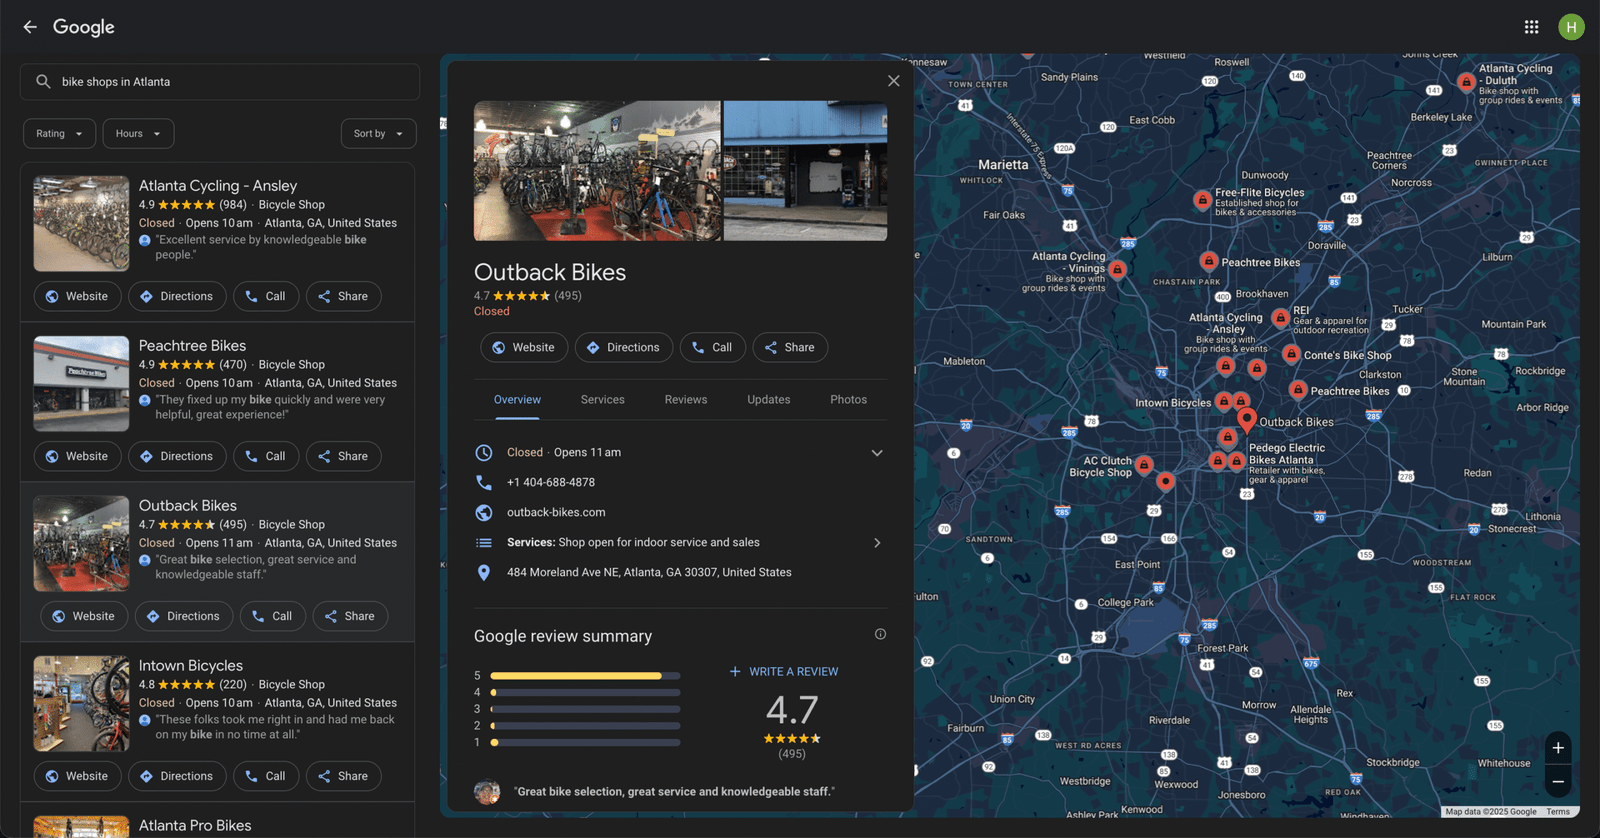Zoom in on the map
1600x838 pixels.
pos(1557,748)
